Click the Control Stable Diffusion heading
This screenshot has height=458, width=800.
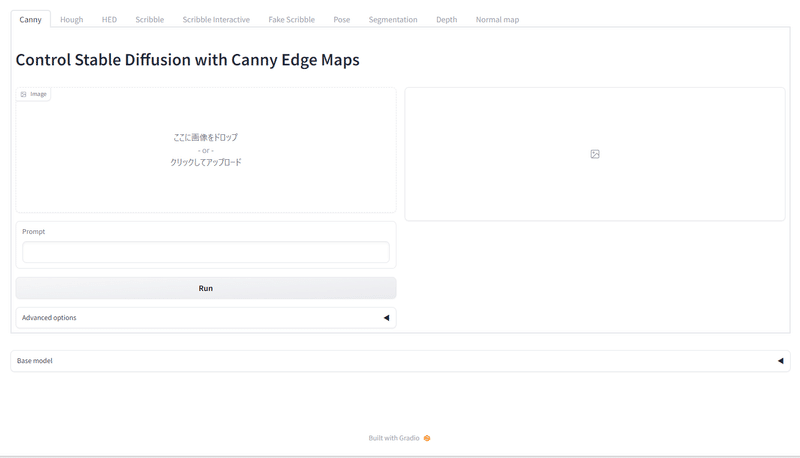pyautogui.click(x=187, y=60)
